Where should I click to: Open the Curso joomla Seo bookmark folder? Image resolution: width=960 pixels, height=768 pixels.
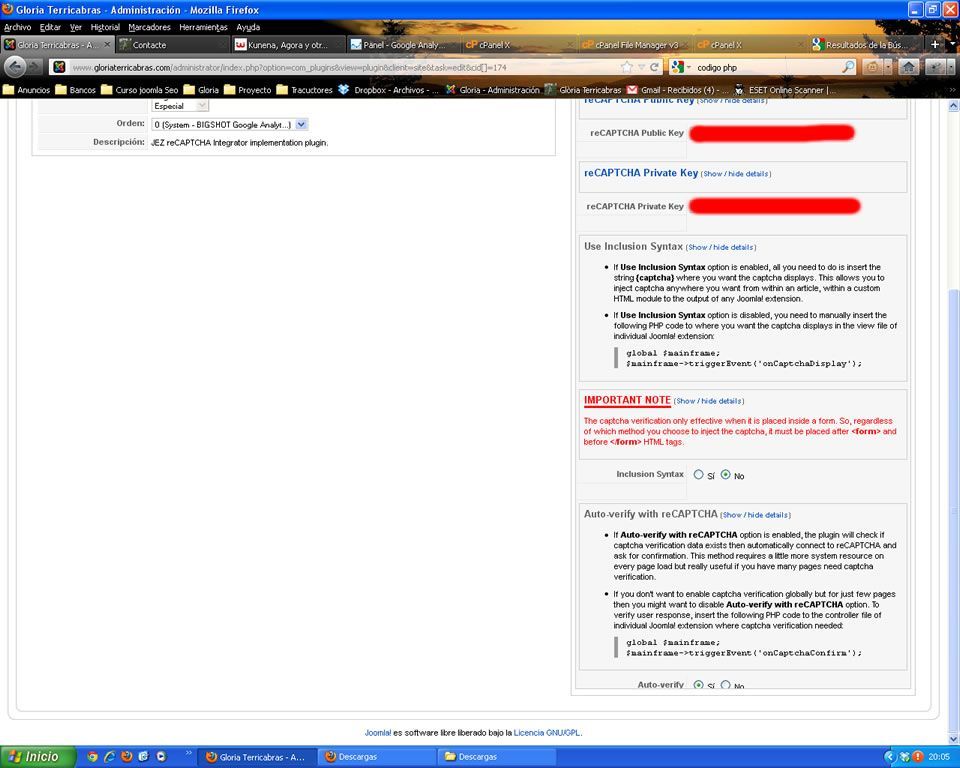tap(140, 90)
